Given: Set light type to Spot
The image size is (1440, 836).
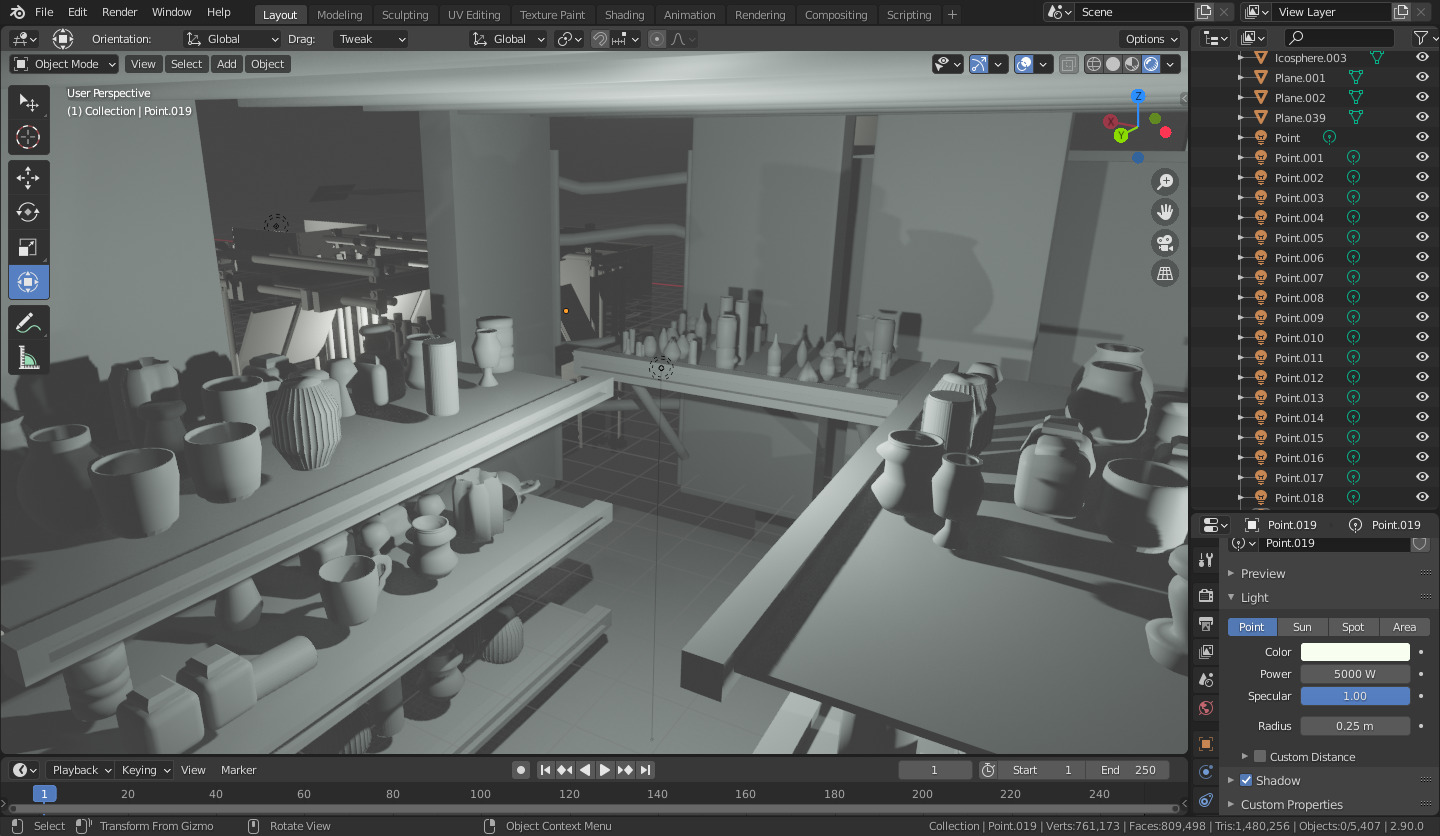Looking at the screenshot, I should (1353, 627).
